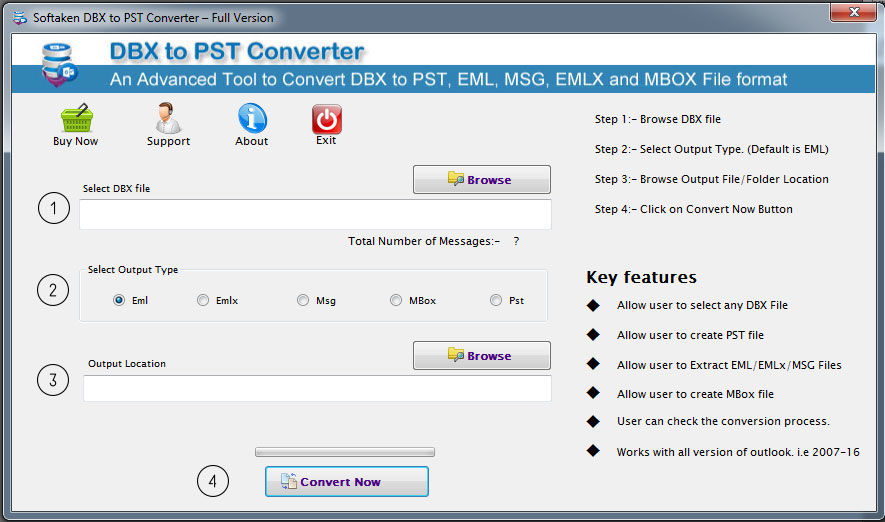Click the 'Key features' heading

tap(641, 277)
